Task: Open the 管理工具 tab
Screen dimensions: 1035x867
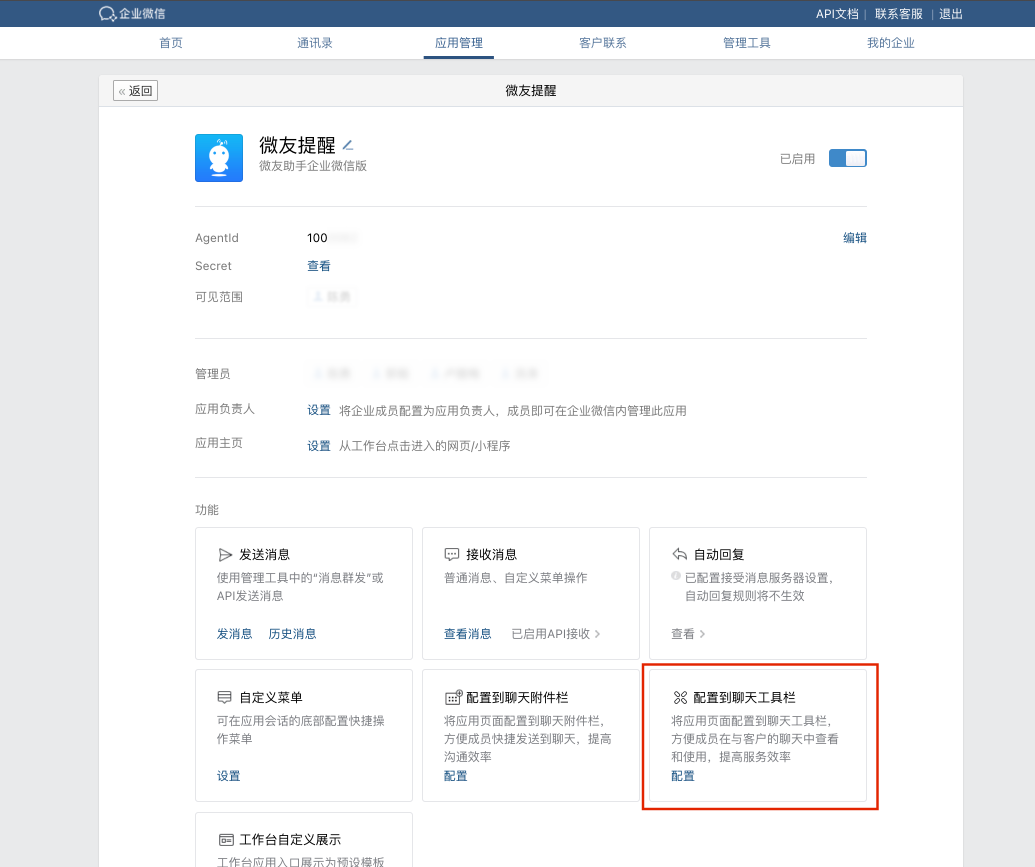Action: [747, 43]
